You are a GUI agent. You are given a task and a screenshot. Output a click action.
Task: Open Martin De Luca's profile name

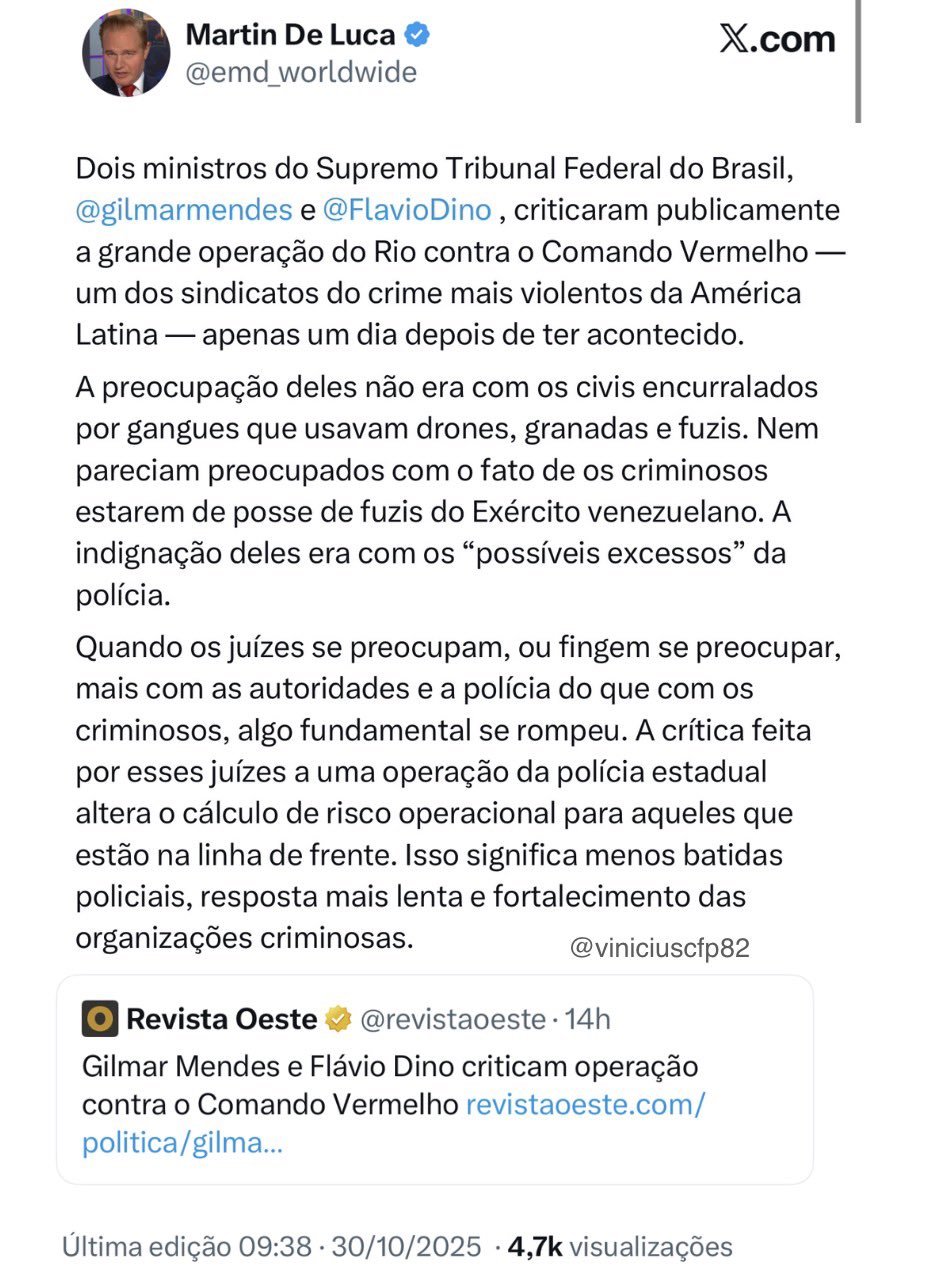pyautogui.click(x=292, y=34)
